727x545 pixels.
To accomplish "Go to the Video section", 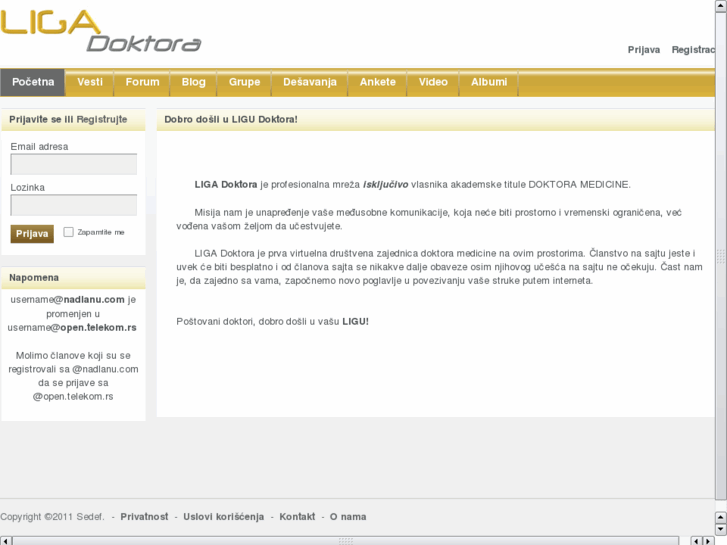I will point(433,82).
